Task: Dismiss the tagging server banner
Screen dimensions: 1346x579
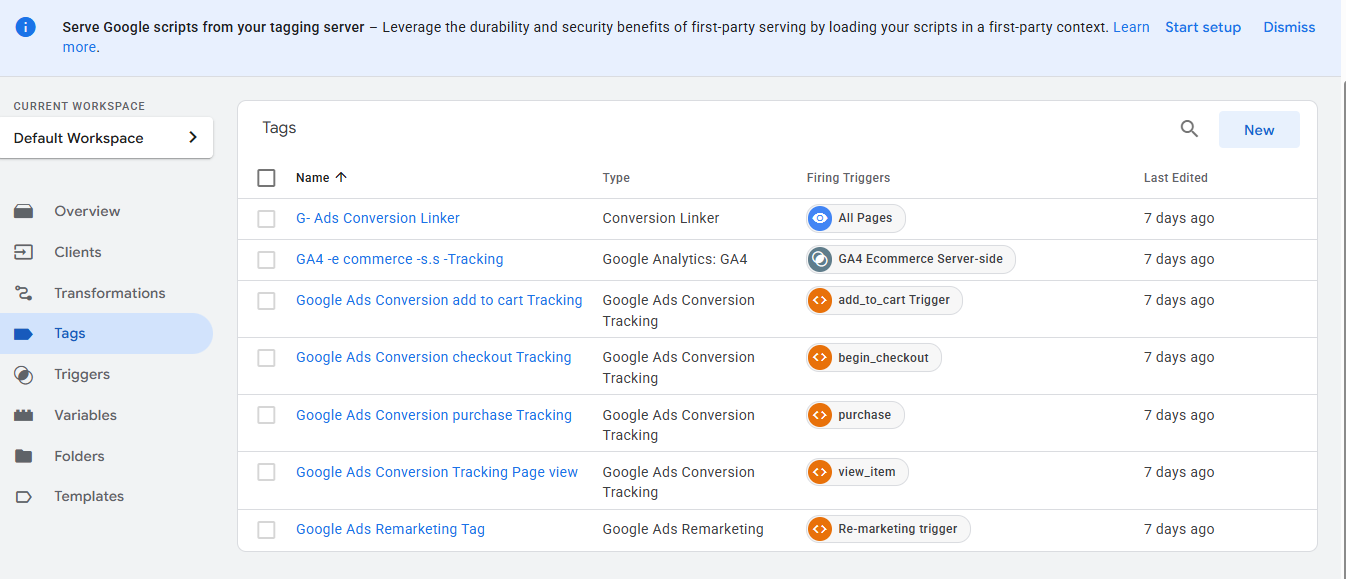Action: 1289,27
